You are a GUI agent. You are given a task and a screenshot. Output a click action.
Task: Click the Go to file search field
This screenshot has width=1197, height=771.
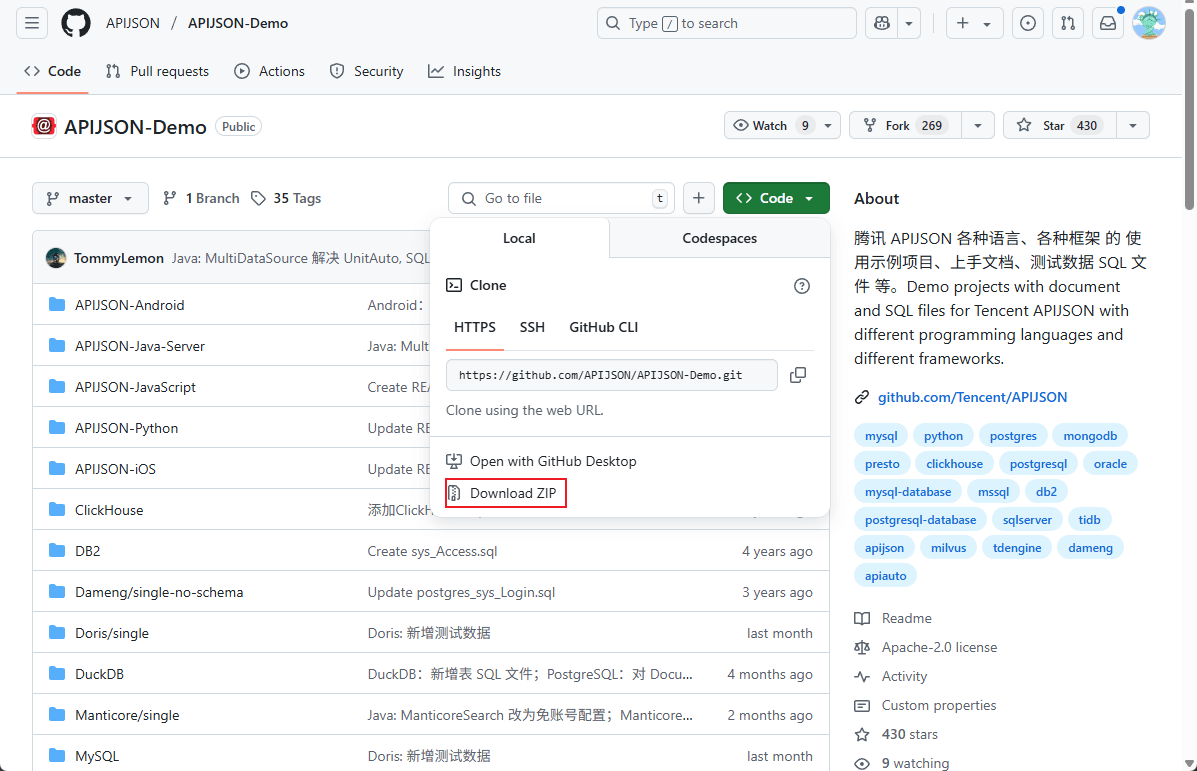(x=562, y=198)
